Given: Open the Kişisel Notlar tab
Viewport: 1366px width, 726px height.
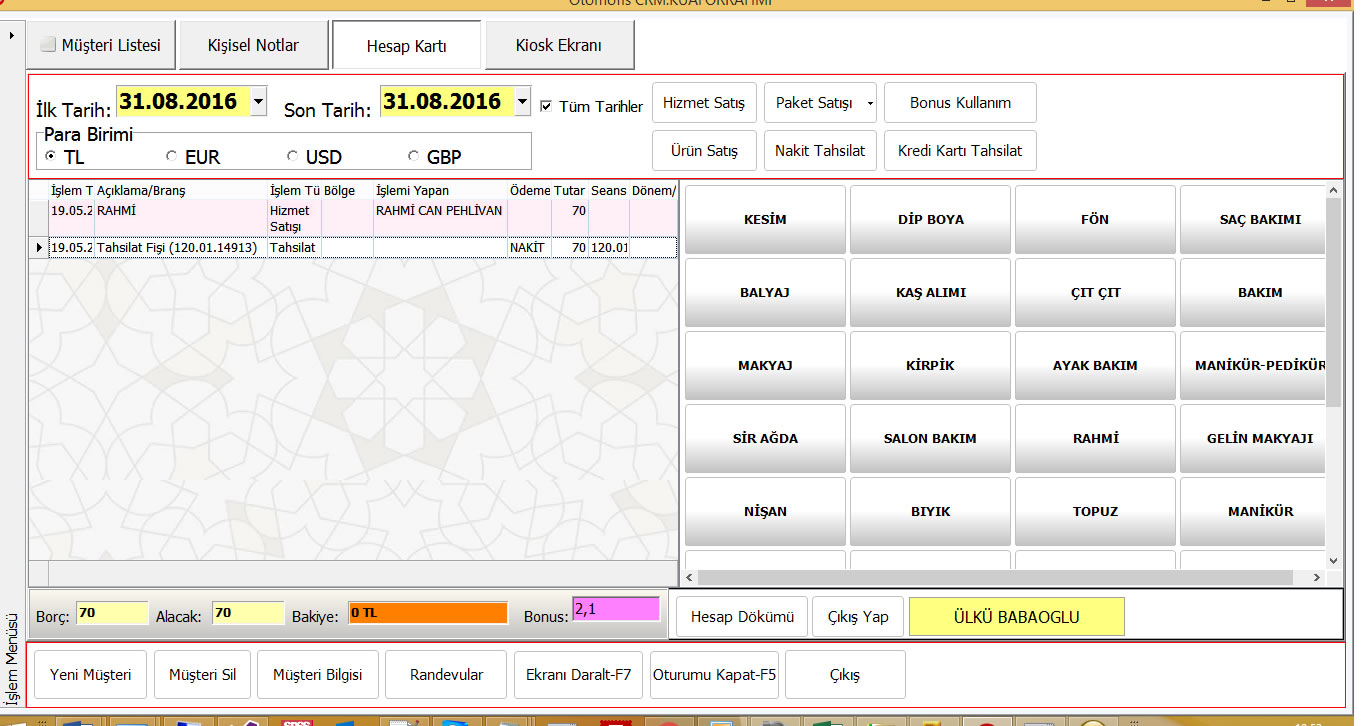Looking at the screenshot, I should click(x=253, y=45).
